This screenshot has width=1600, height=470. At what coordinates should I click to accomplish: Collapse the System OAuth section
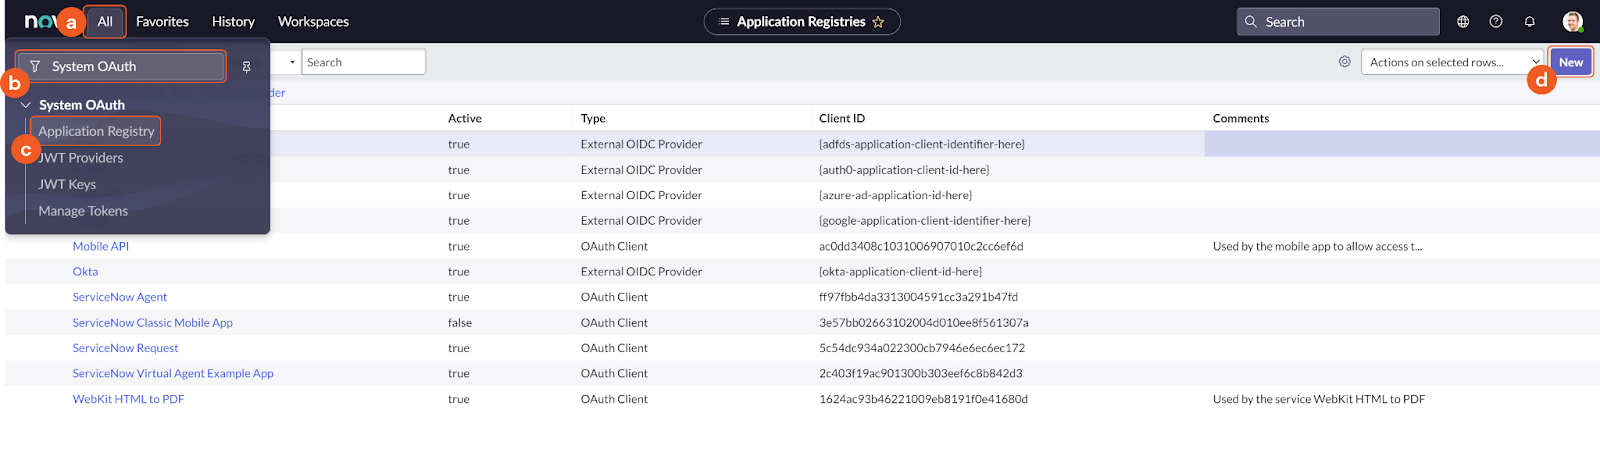click(26, 105)
